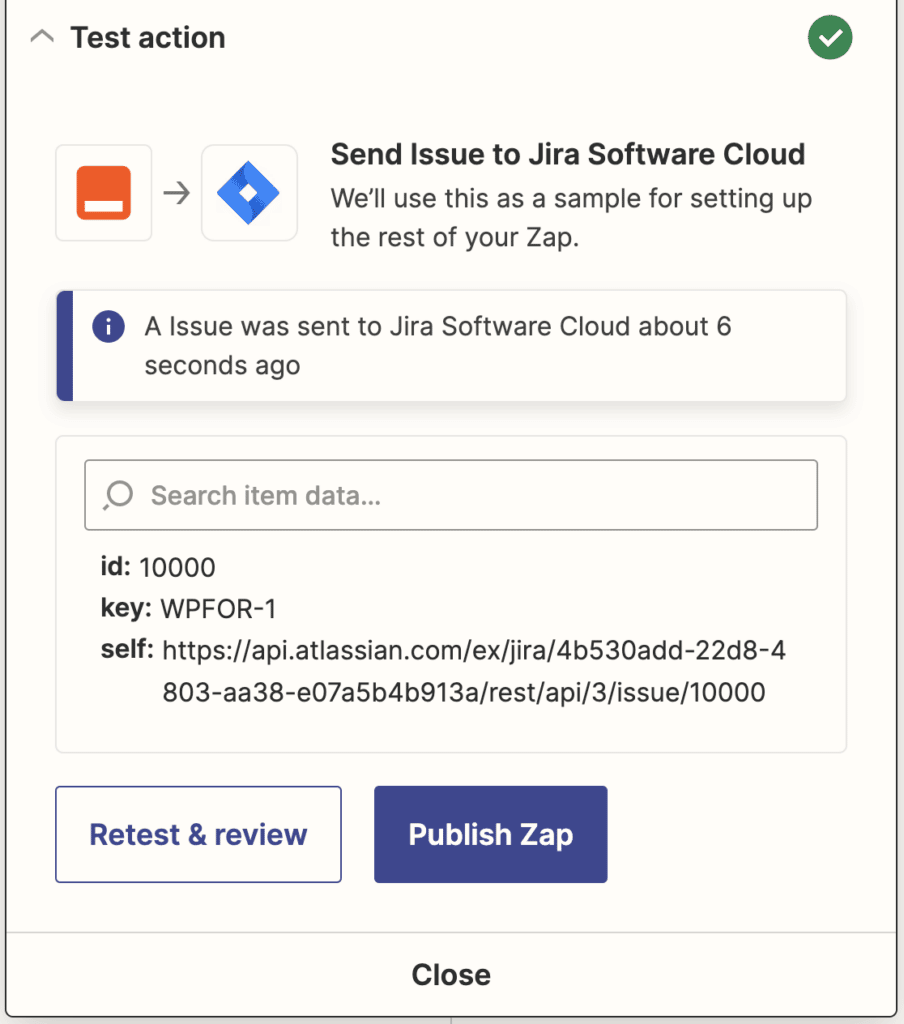
Task: Select the Close option at the bottom
Action: [451, 974]
